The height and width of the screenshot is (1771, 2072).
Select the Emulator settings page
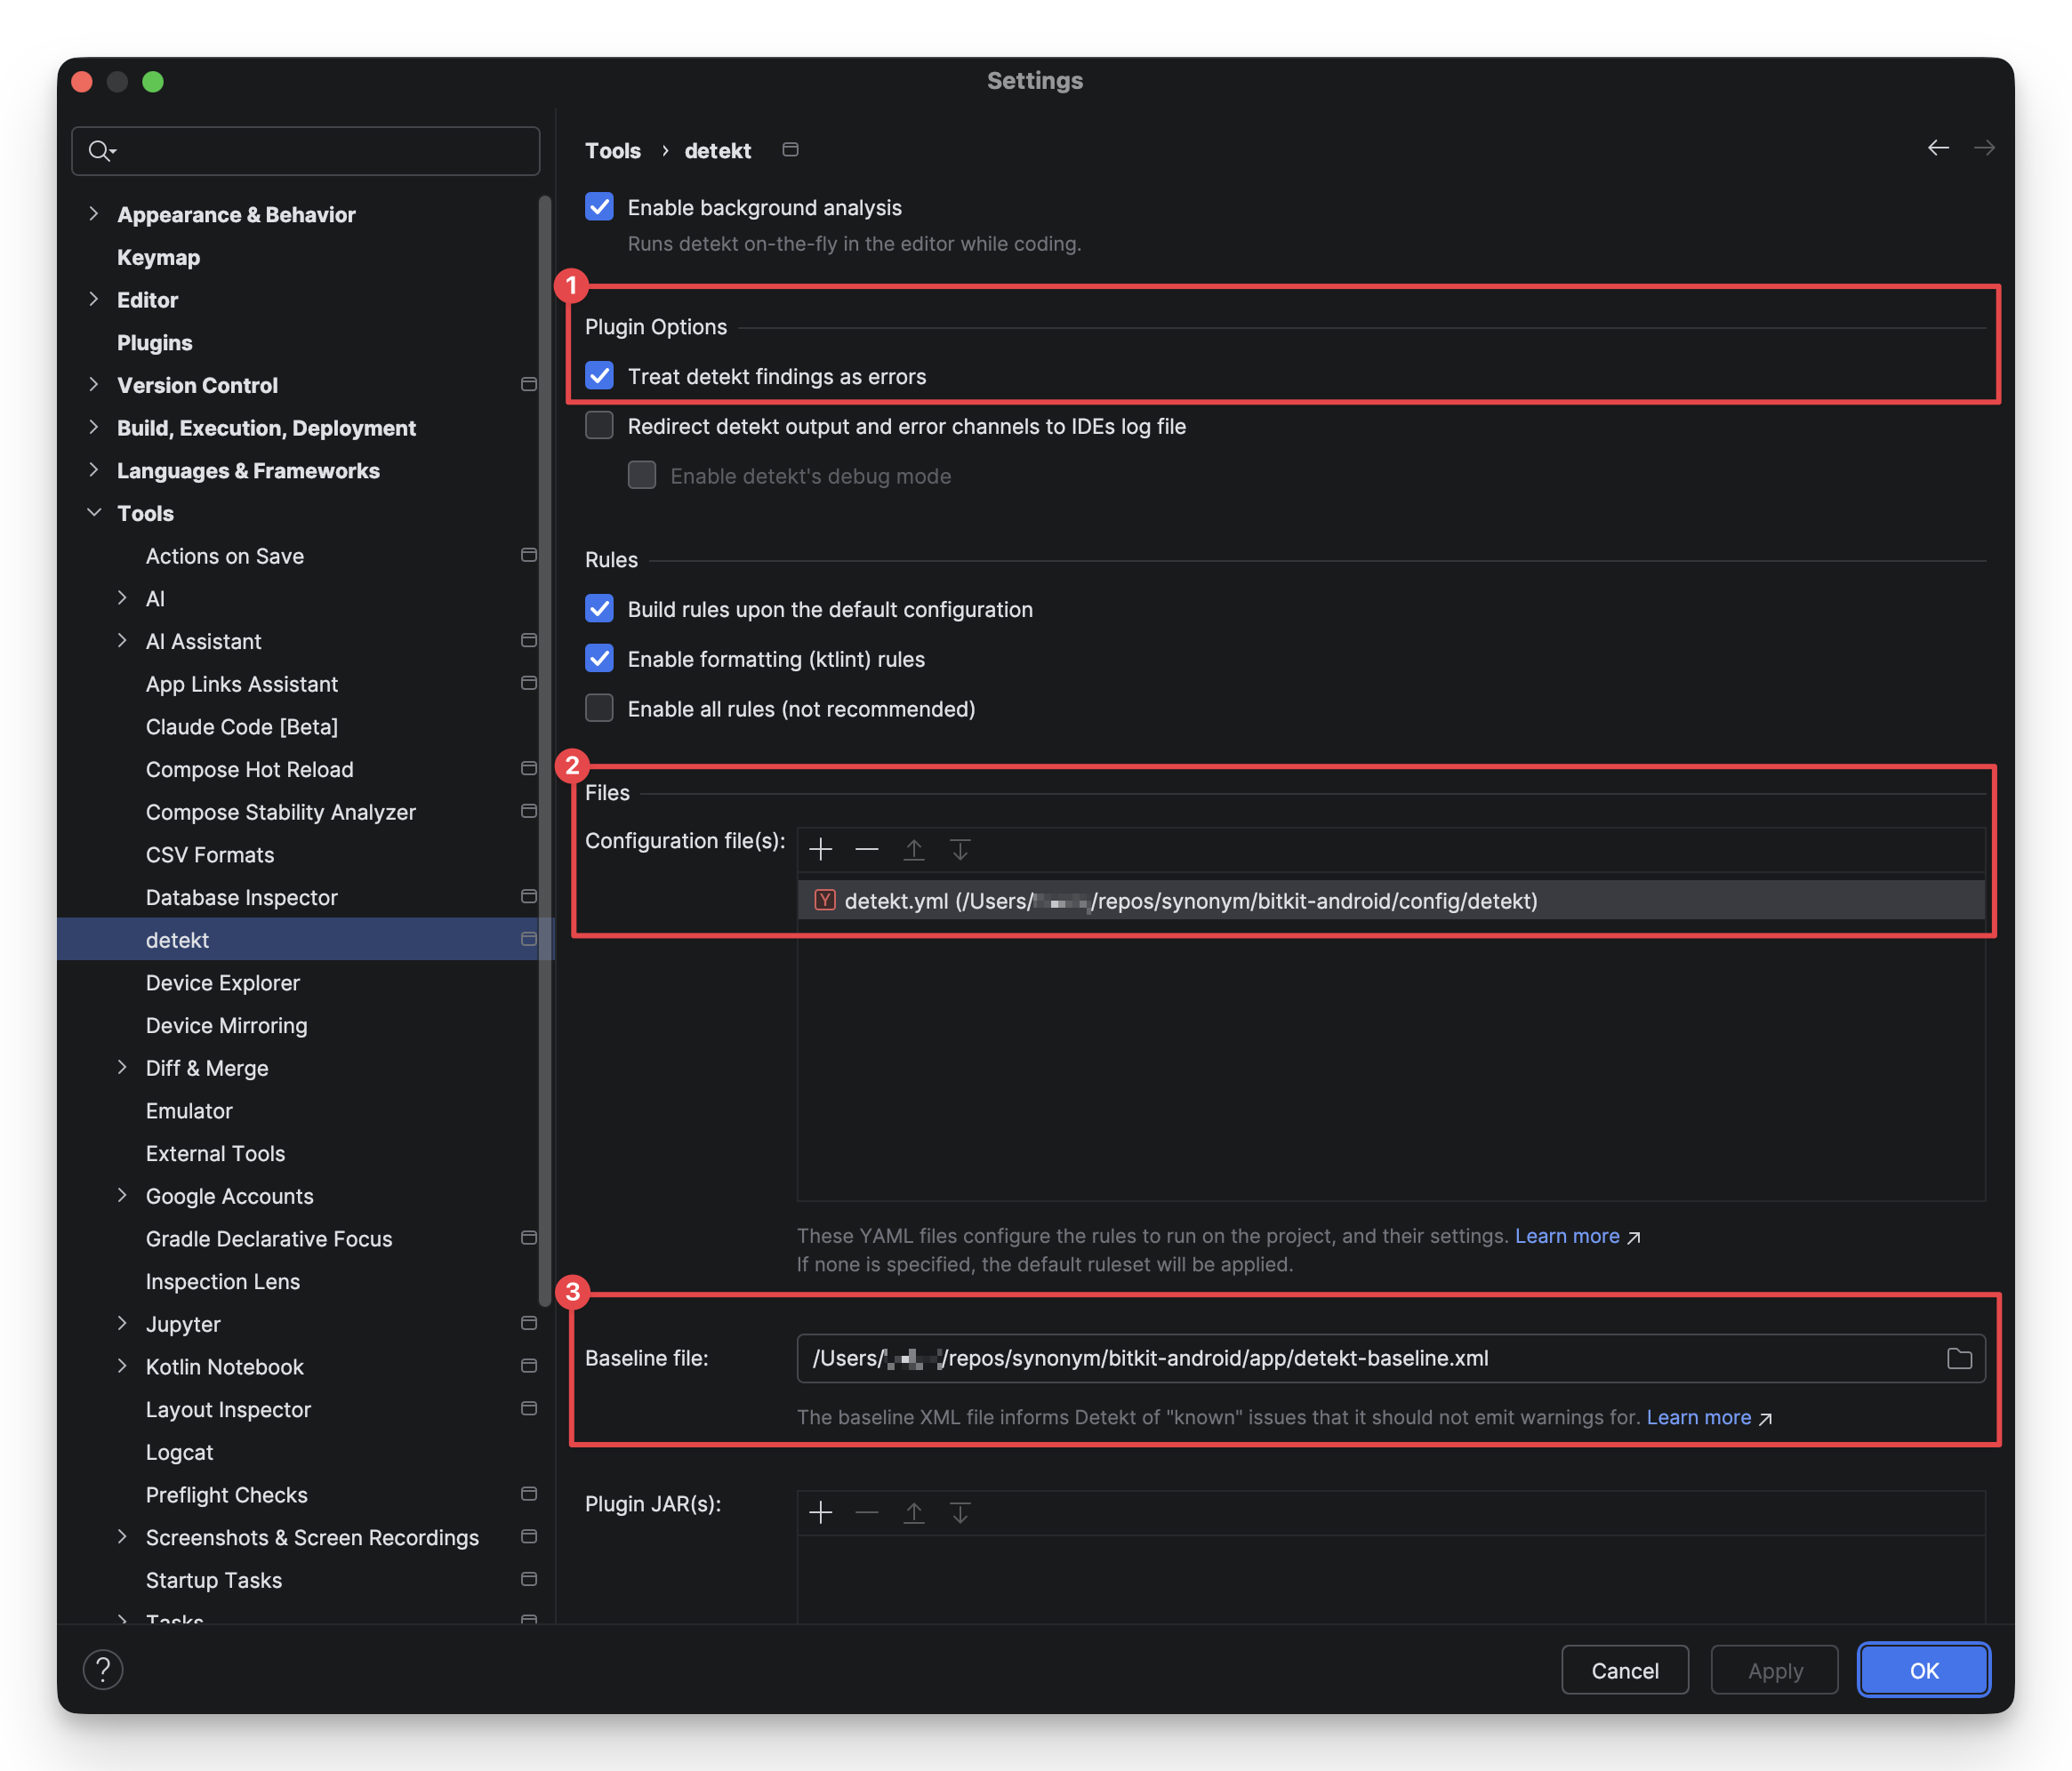coord(189,1110)
